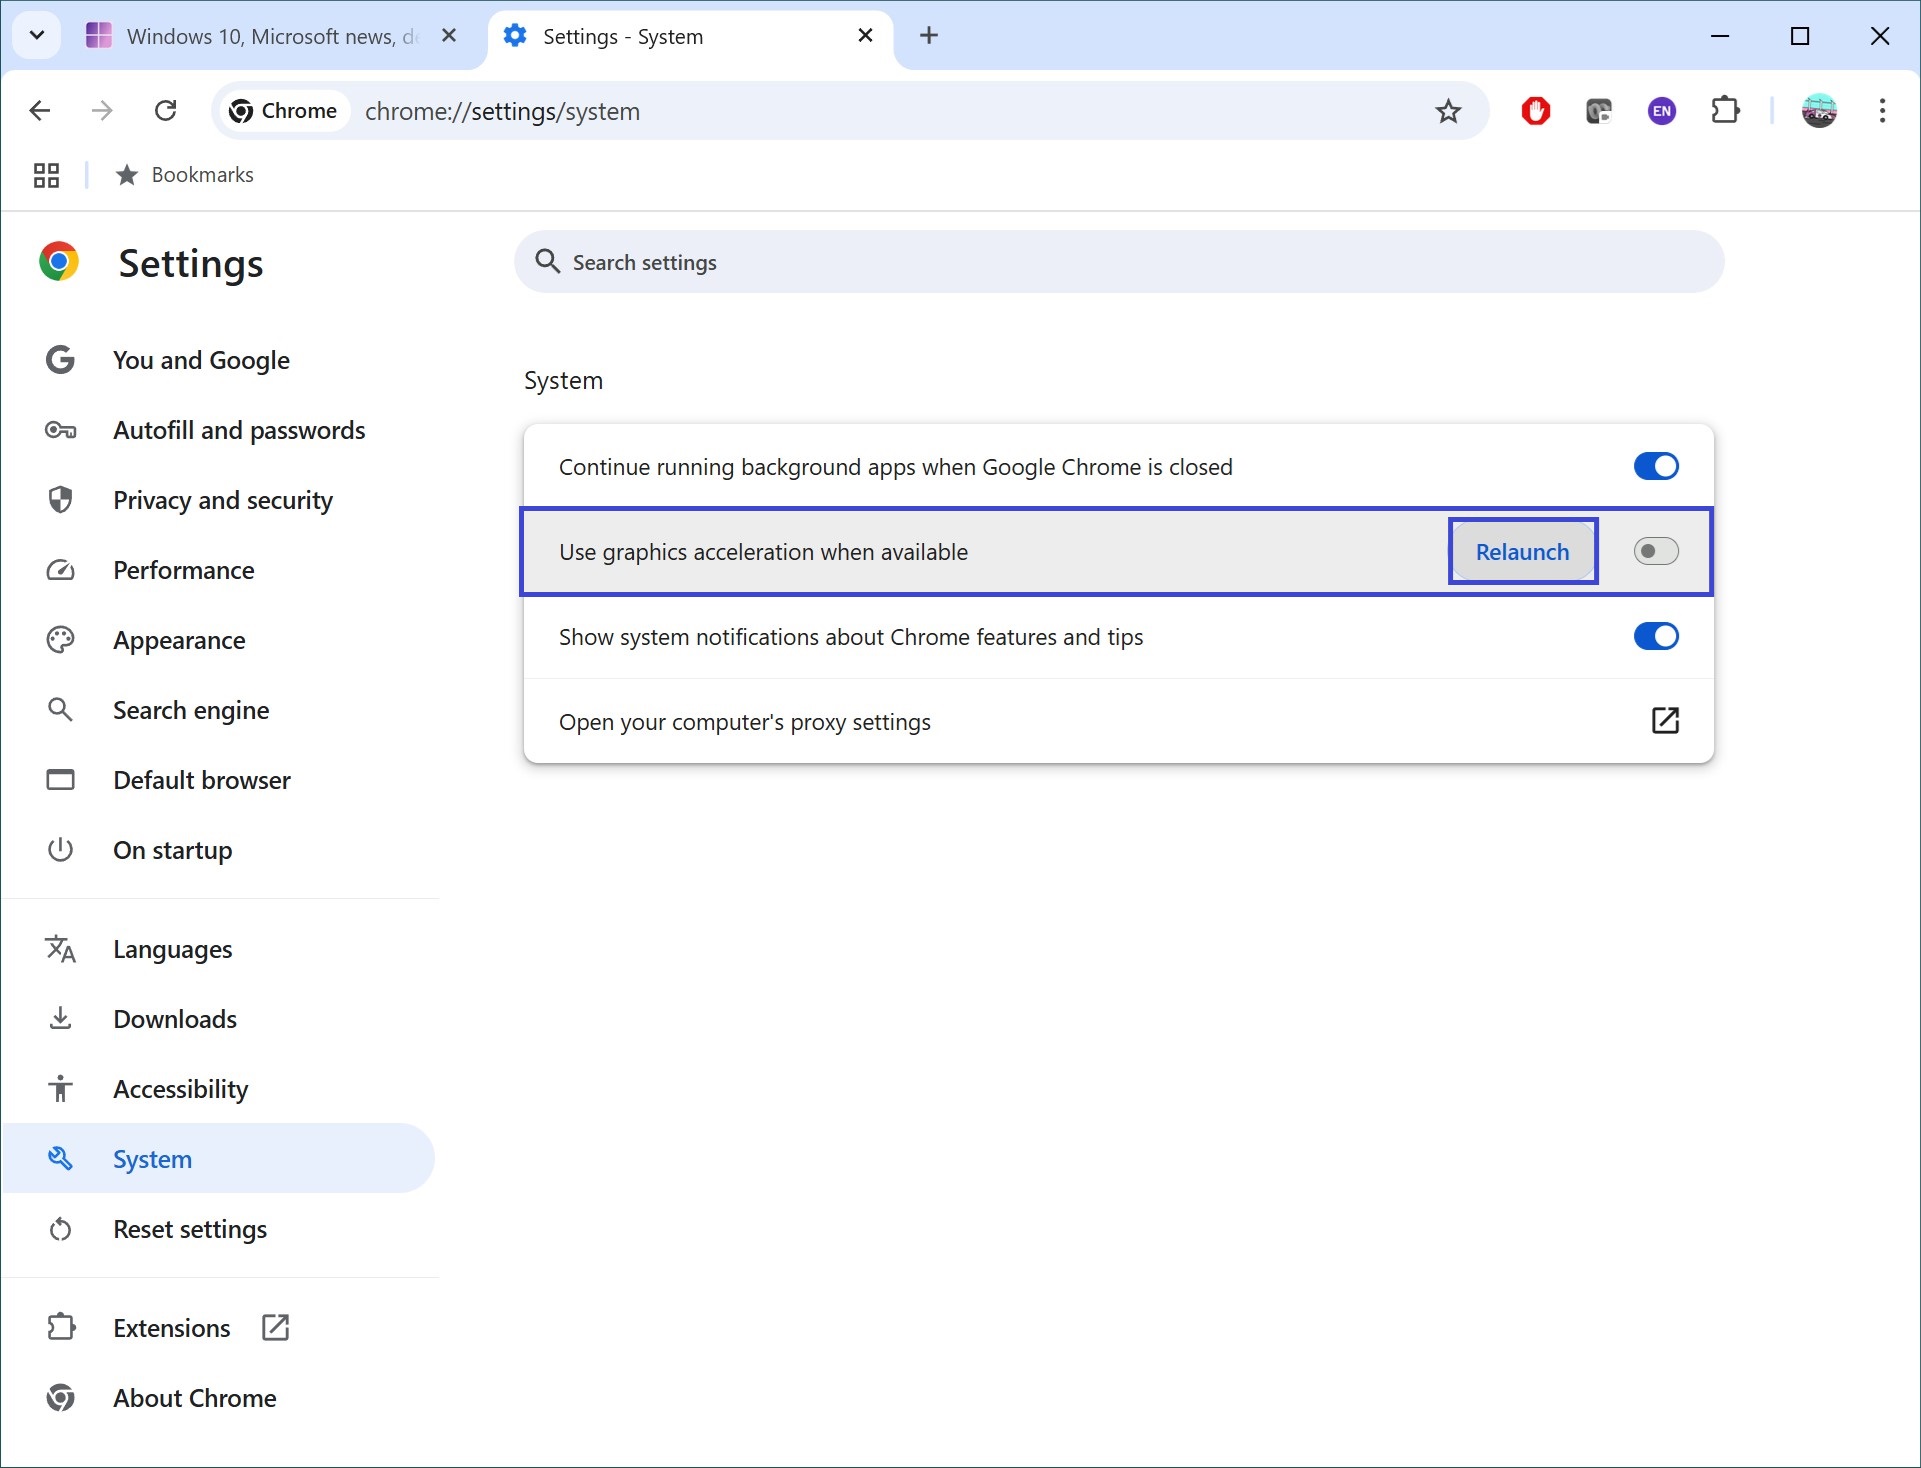The height and width of the screenshot is (1468, 1921).
Task: Maximize the Chrome window
Action: [1800, 36]
